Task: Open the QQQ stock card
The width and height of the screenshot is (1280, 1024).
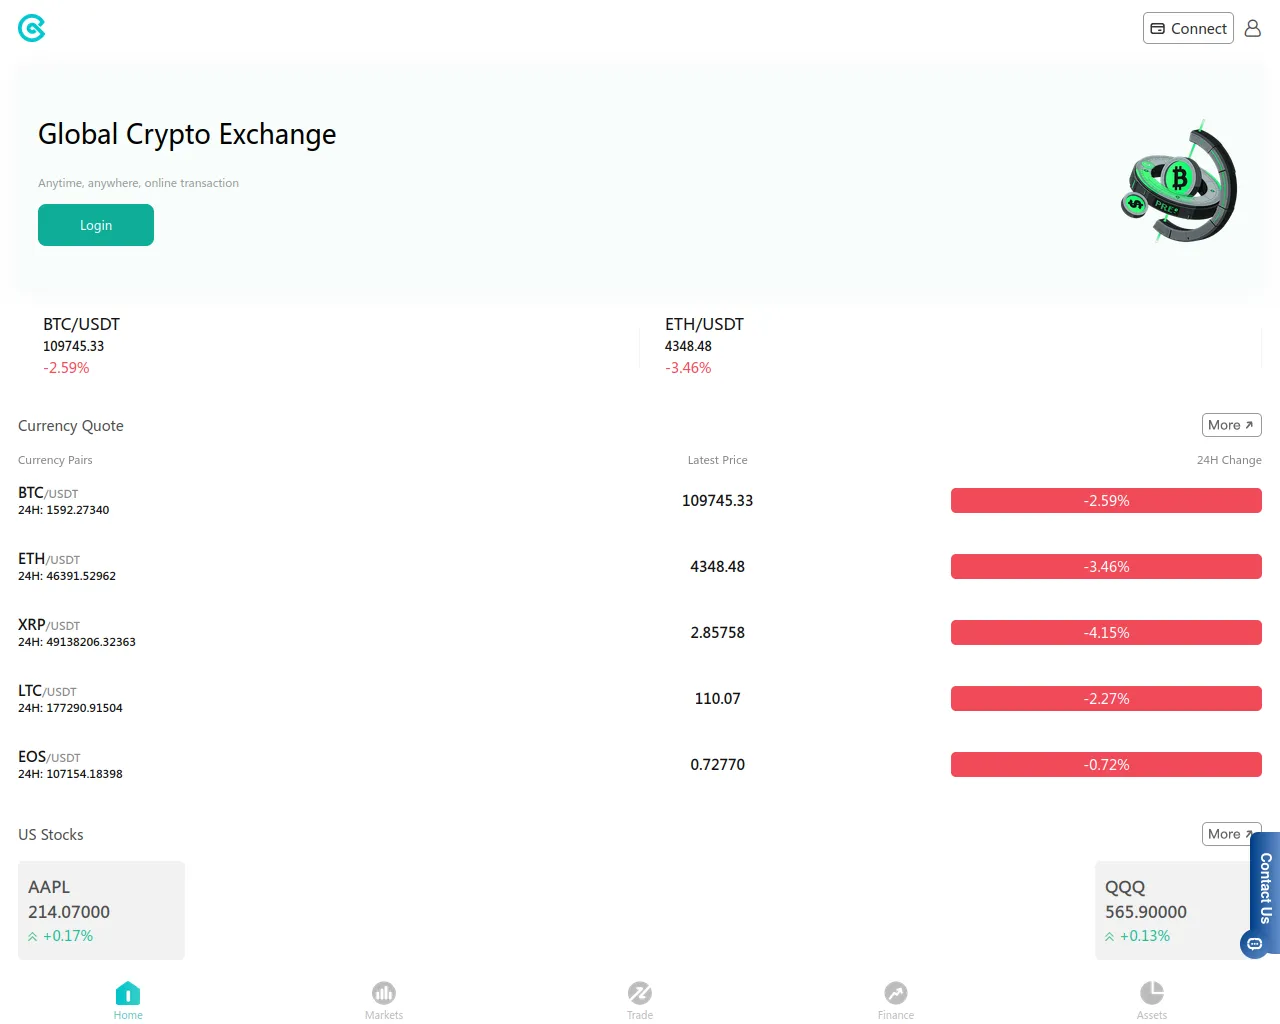Action: click(x=1178, y=910)
